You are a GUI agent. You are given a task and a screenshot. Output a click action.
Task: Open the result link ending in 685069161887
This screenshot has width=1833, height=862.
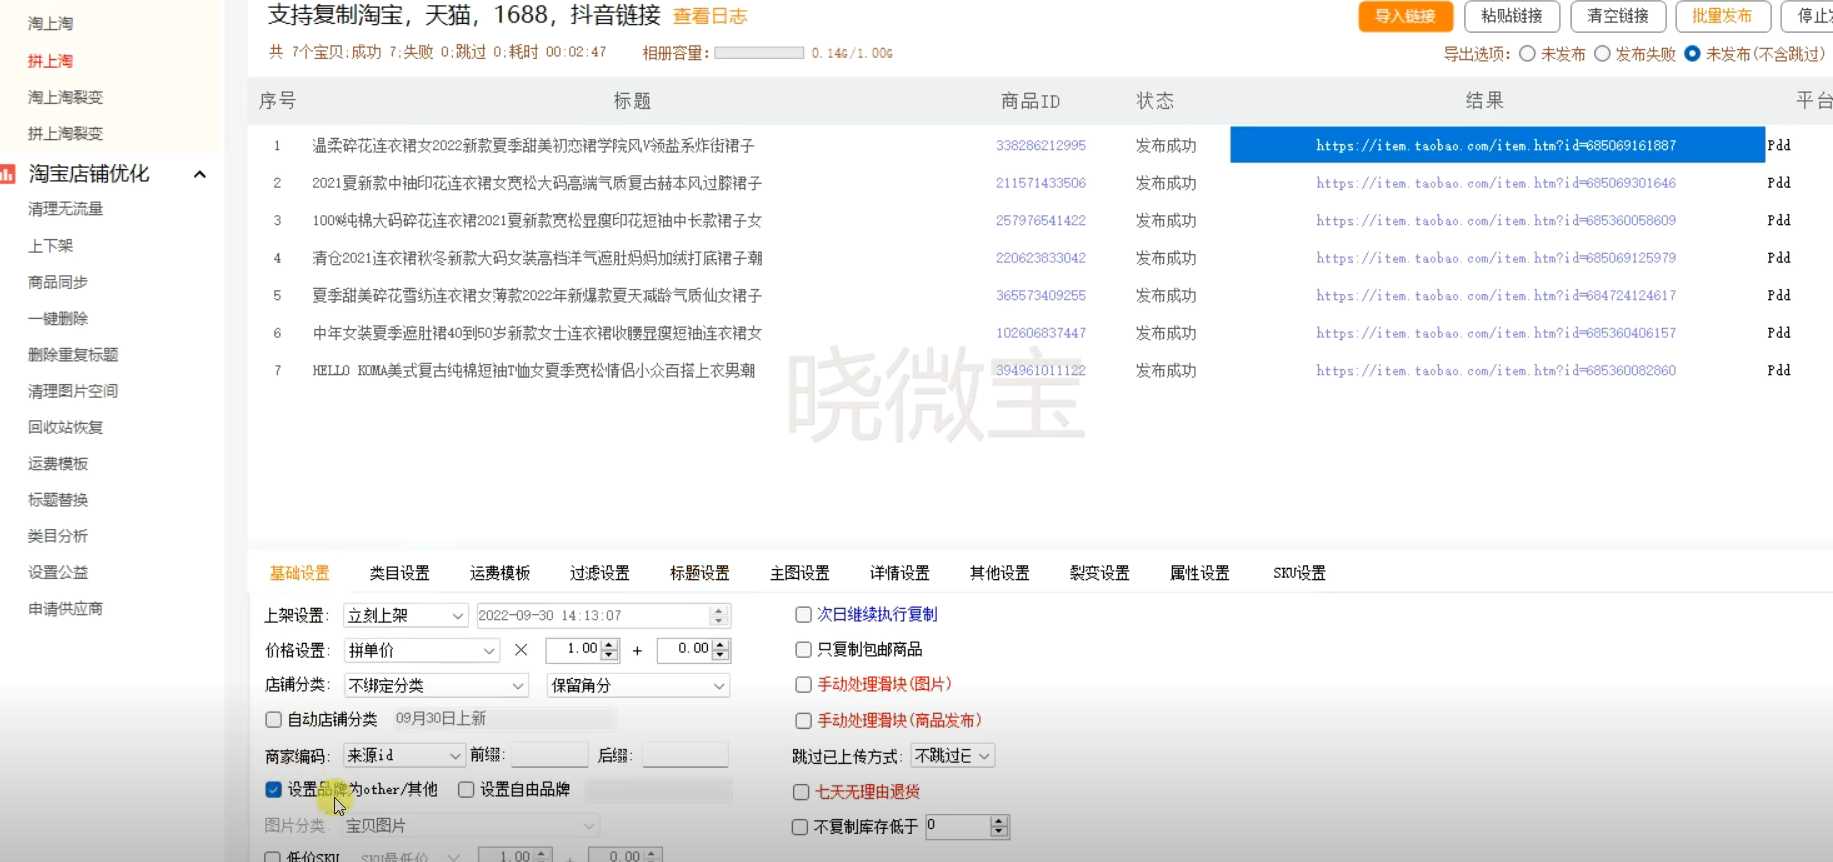(x=1496, y=146)
